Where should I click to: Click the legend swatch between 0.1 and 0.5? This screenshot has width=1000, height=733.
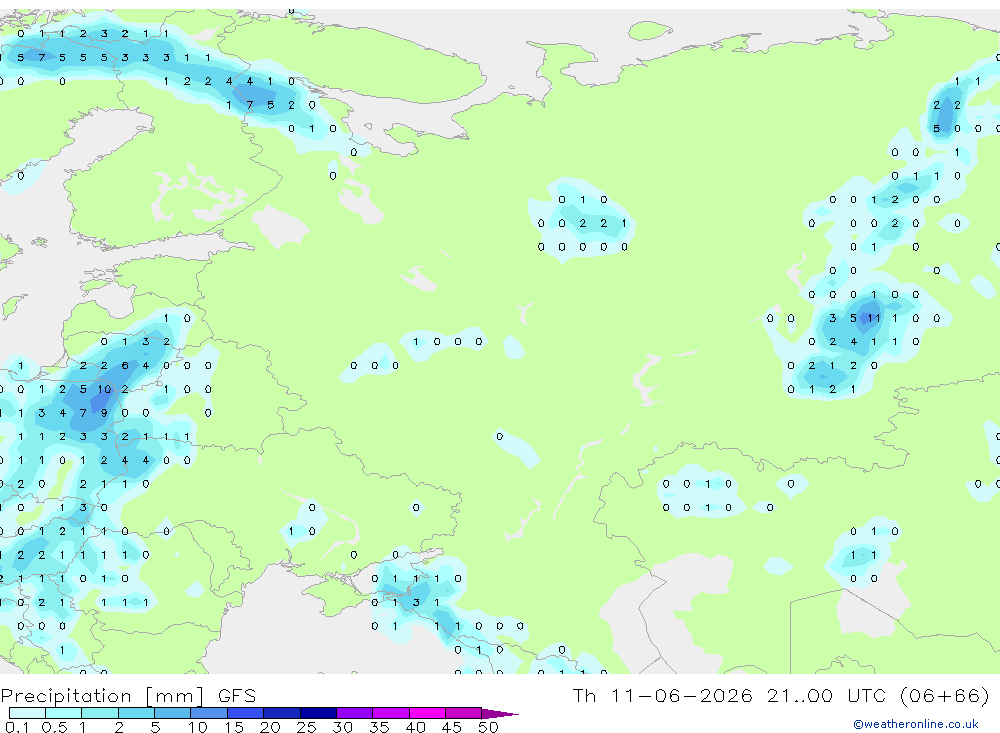click(27, 713)
